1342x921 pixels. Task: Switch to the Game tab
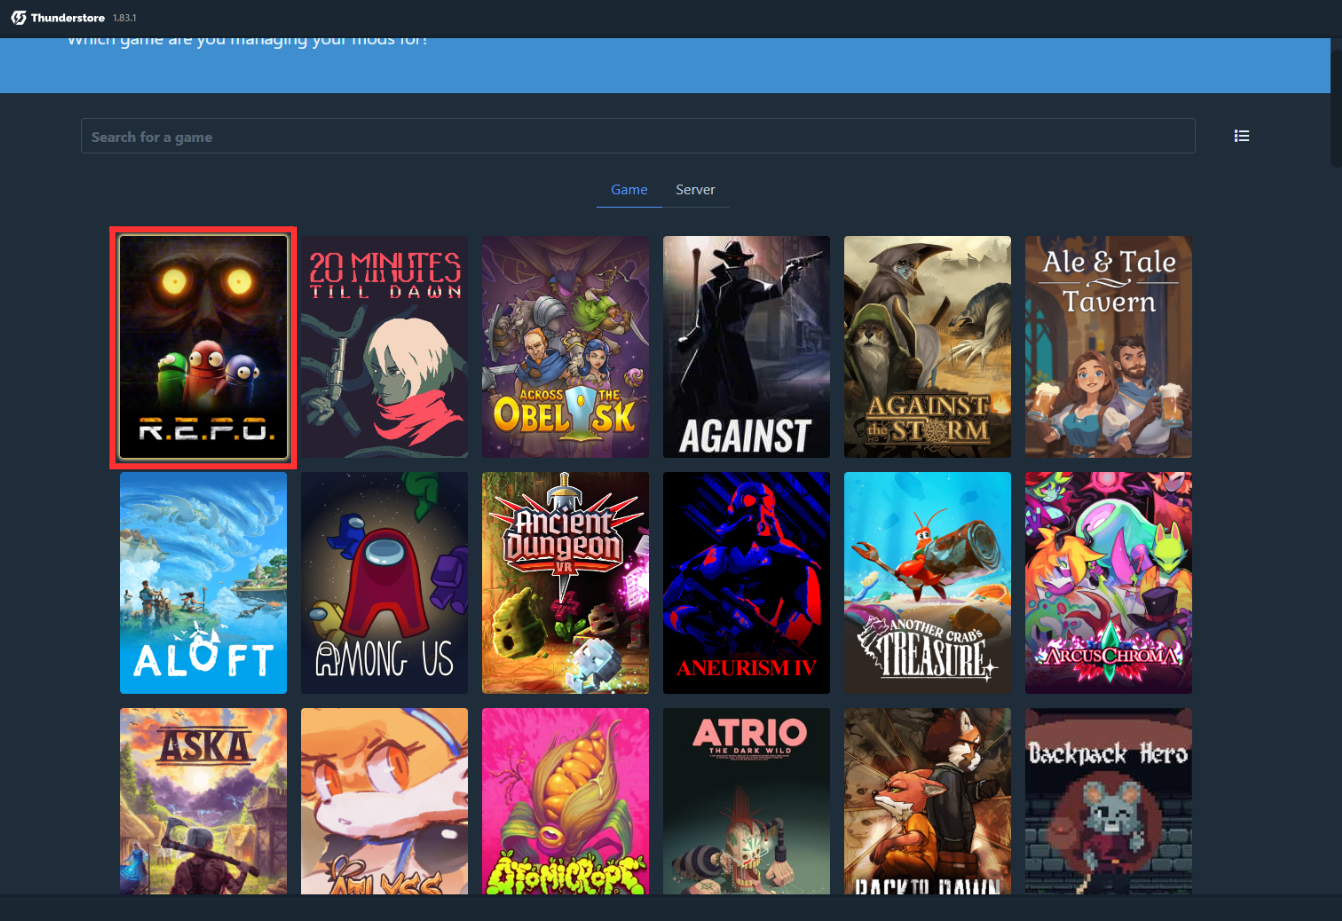click(x=629, y=190)
